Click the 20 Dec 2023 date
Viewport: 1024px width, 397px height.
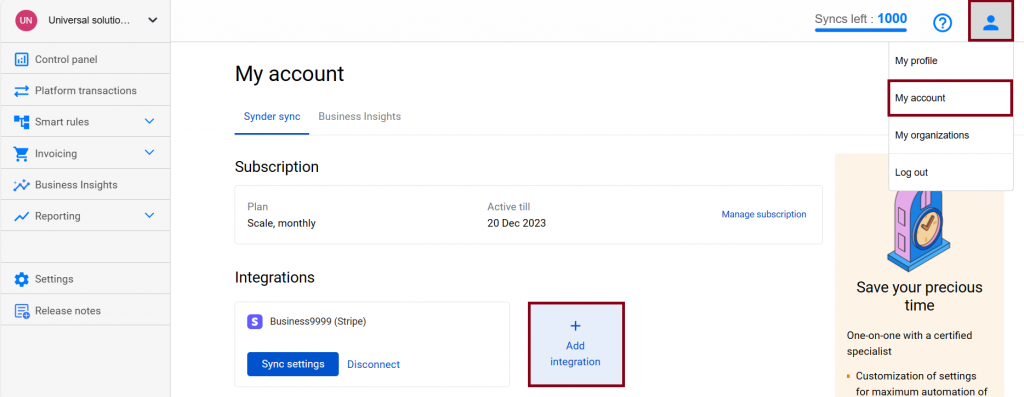[x=517, y=223]
